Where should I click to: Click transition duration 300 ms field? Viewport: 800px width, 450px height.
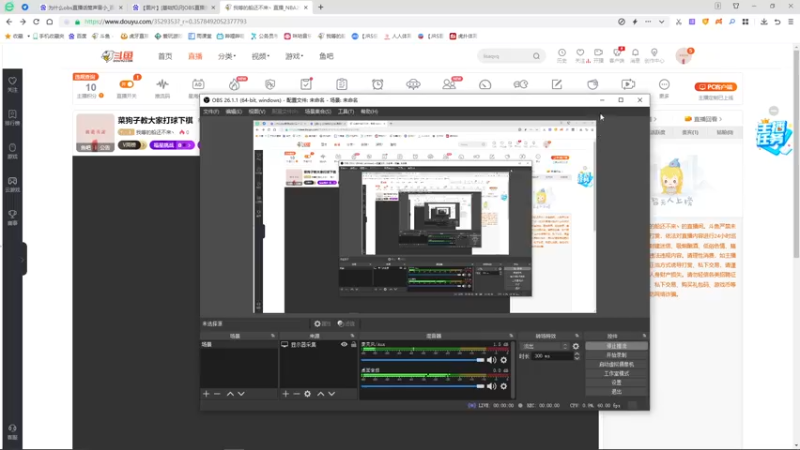552,356
